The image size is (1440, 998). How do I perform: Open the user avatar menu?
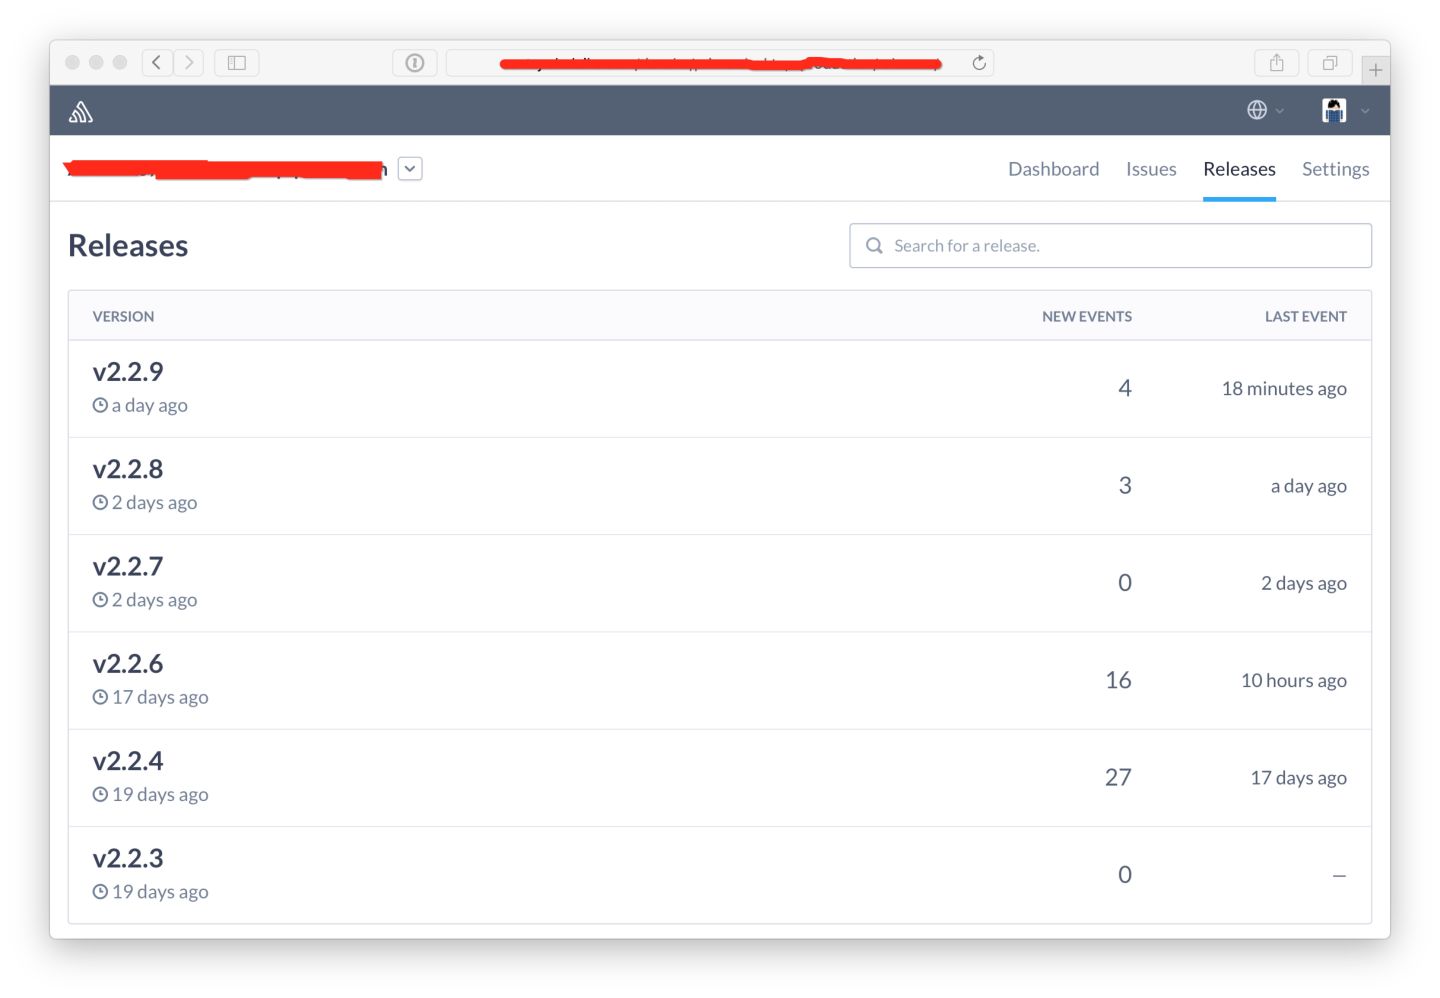1334,110
